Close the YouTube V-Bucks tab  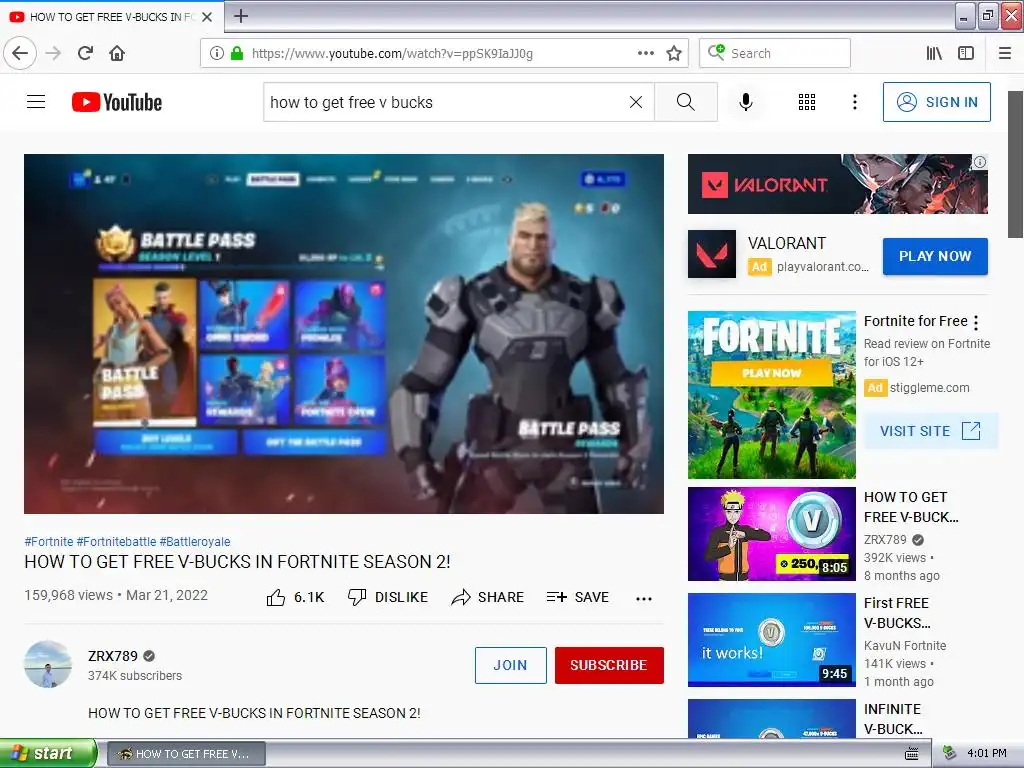(207, 17)
